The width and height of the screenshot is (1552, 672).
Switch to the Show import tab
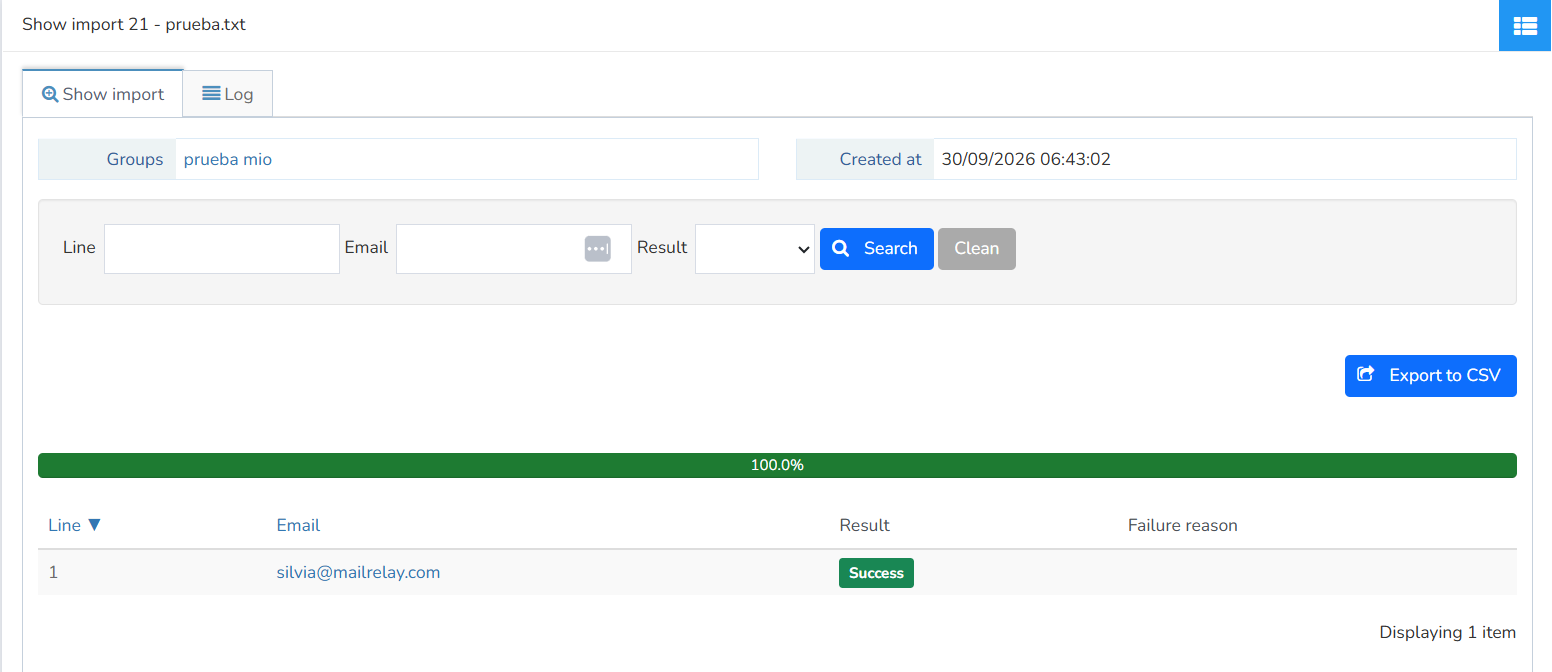[x=103, y=94]
